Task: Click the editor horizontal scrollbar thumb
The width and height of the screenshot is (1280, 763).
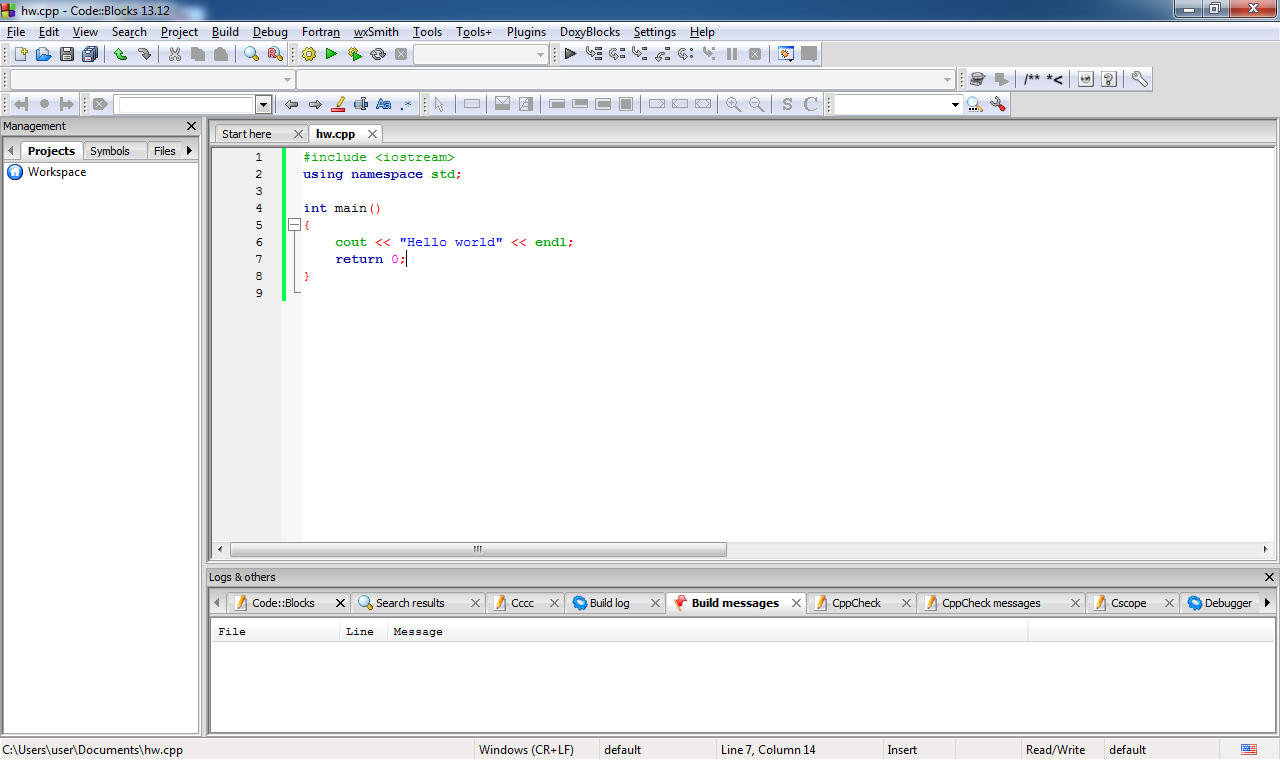Action: click(x=478, y=549)
